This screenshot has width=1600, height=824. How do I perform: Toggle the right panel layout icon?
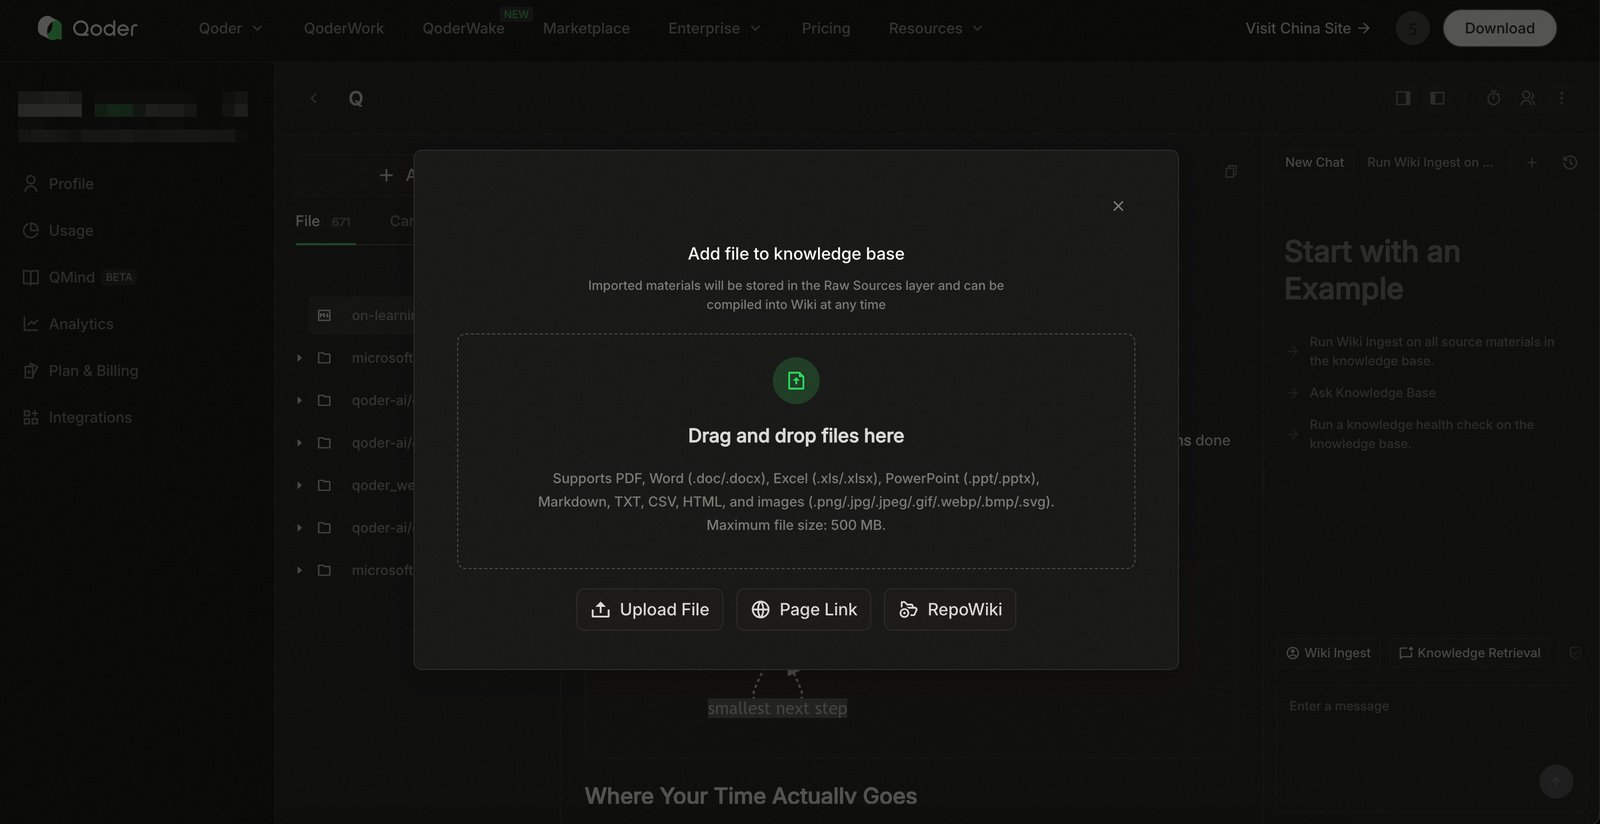(x=1403, y=98)
